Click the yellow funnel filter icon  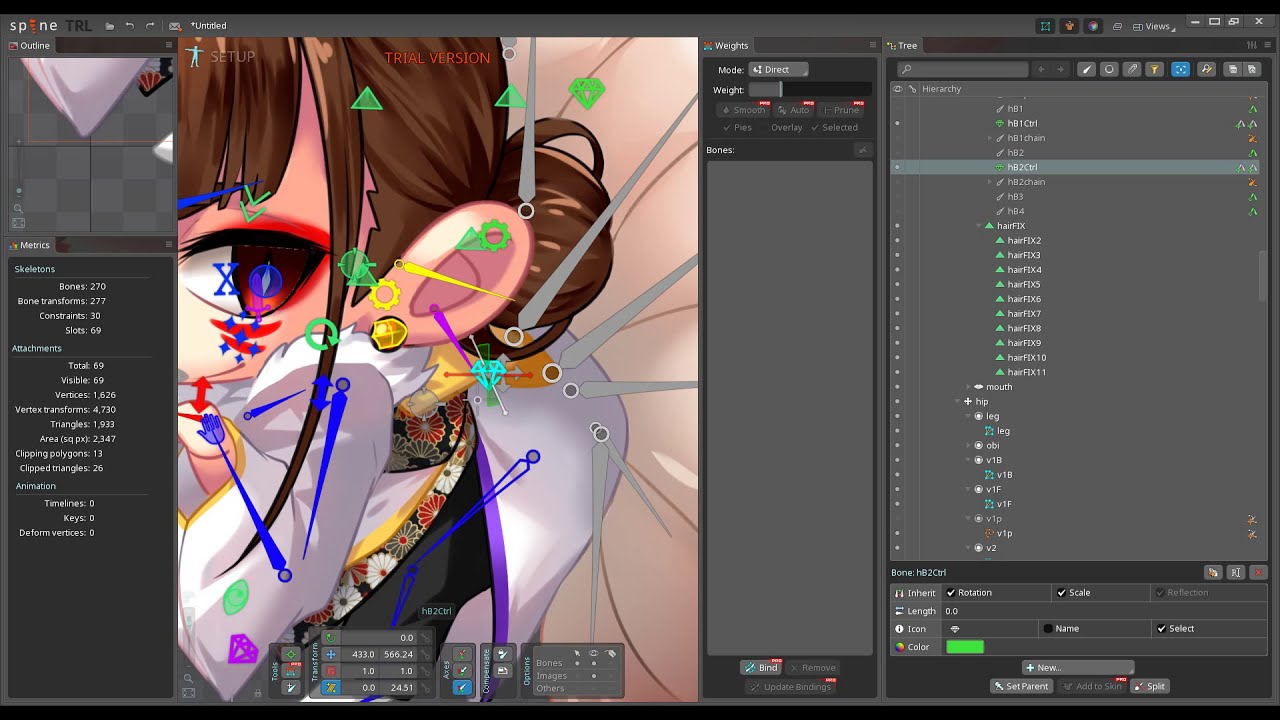1154,69
